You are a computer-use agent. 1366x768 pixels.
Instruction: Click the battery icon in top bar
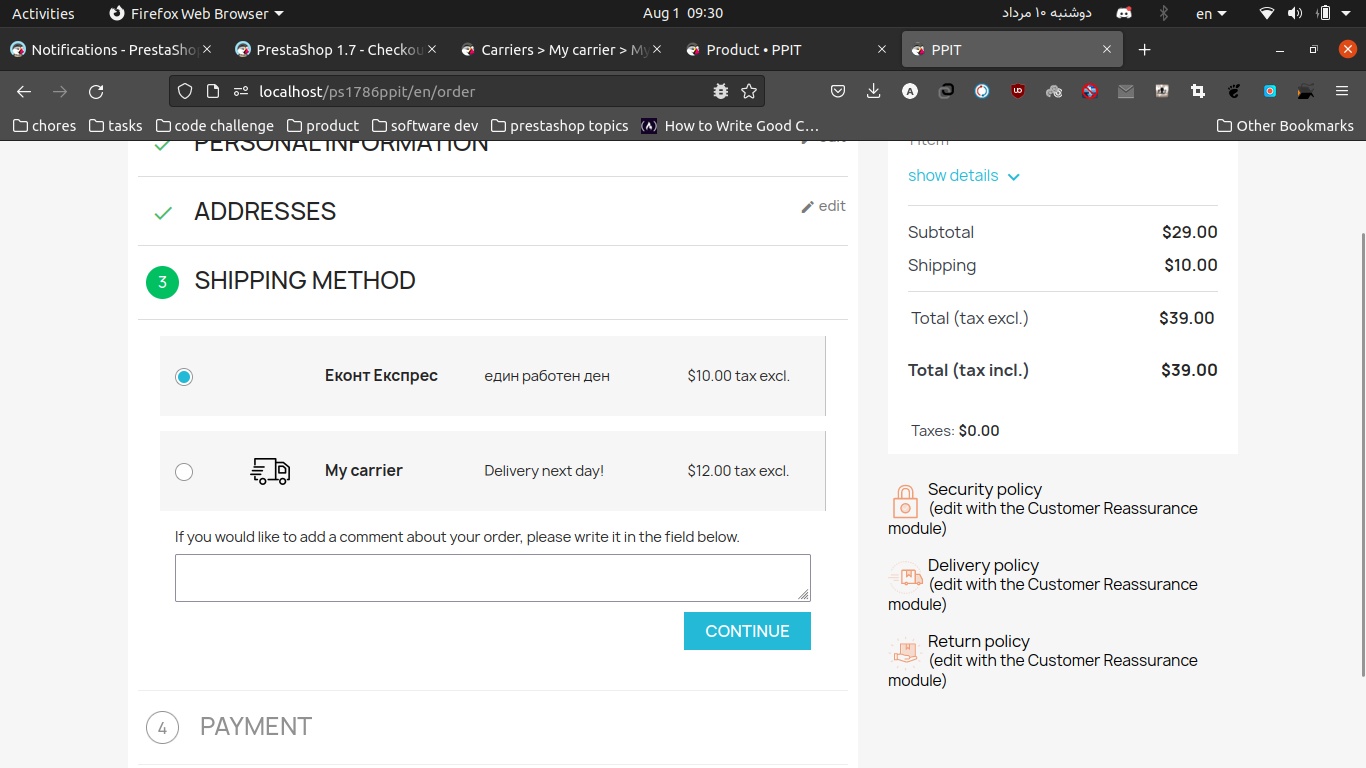(x=1324, y=13)
